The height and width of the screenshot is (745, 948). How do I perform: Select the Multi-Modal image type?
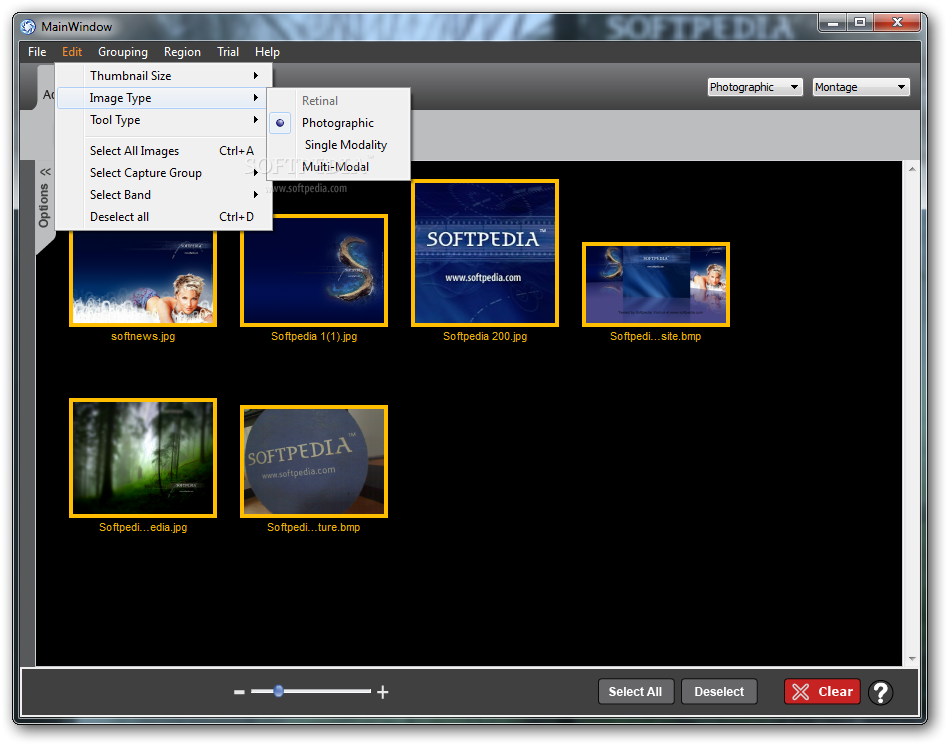tap(339, 167)
